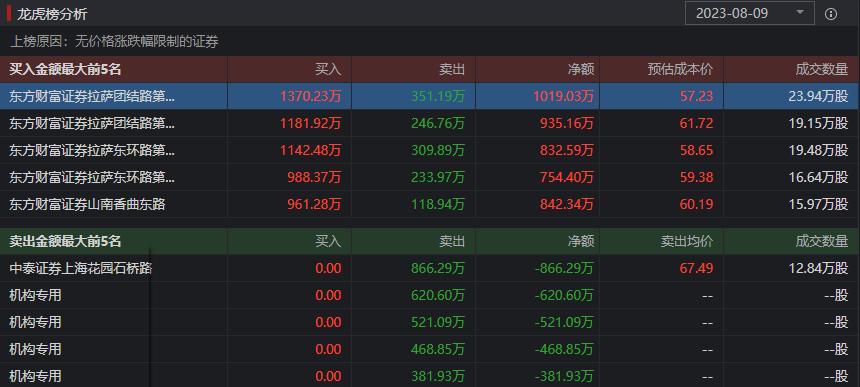Click volume 12.84万股

click(x=818, y=268)
